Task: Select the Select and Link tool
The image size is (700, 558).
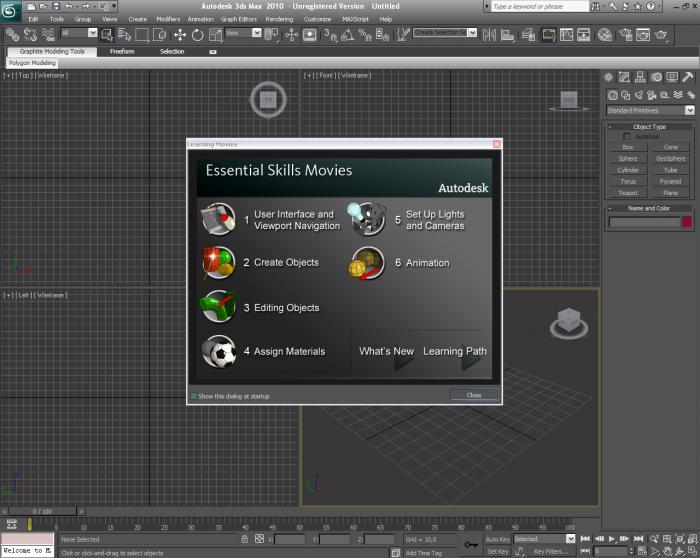Action: (12, 34)
